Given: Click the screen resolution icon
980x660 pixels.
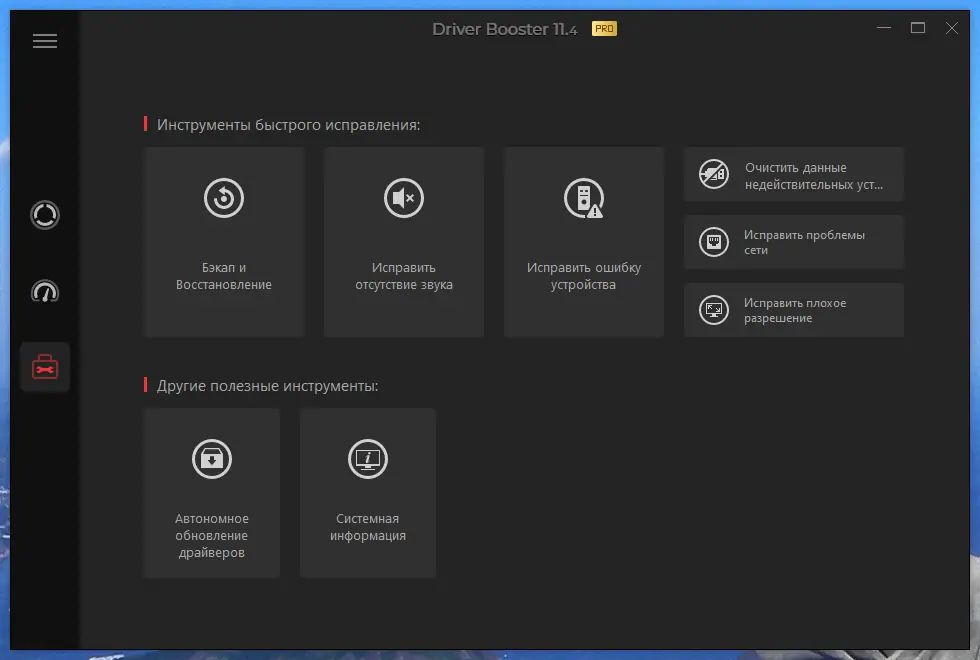Looking at the screenshot, I should (x=714, y=310).
